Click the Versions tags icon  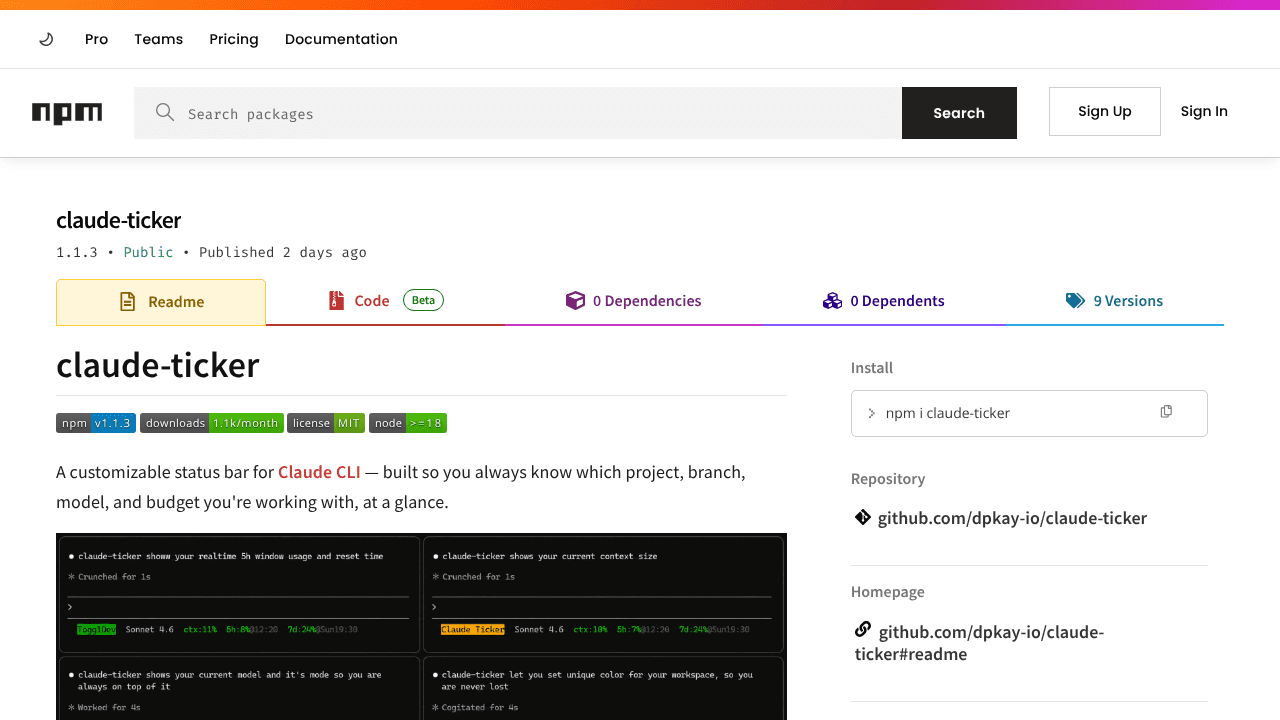[x=1075, y=300]
